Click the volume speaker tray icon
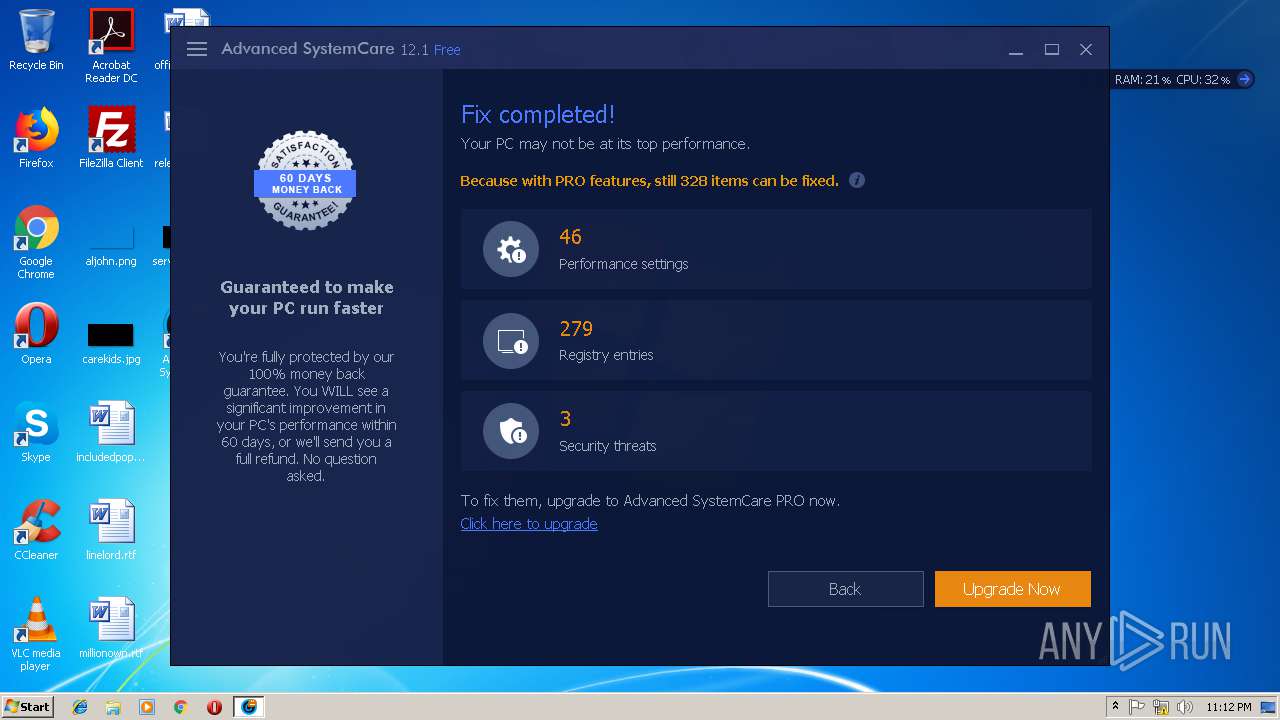 coord(1185,707)
